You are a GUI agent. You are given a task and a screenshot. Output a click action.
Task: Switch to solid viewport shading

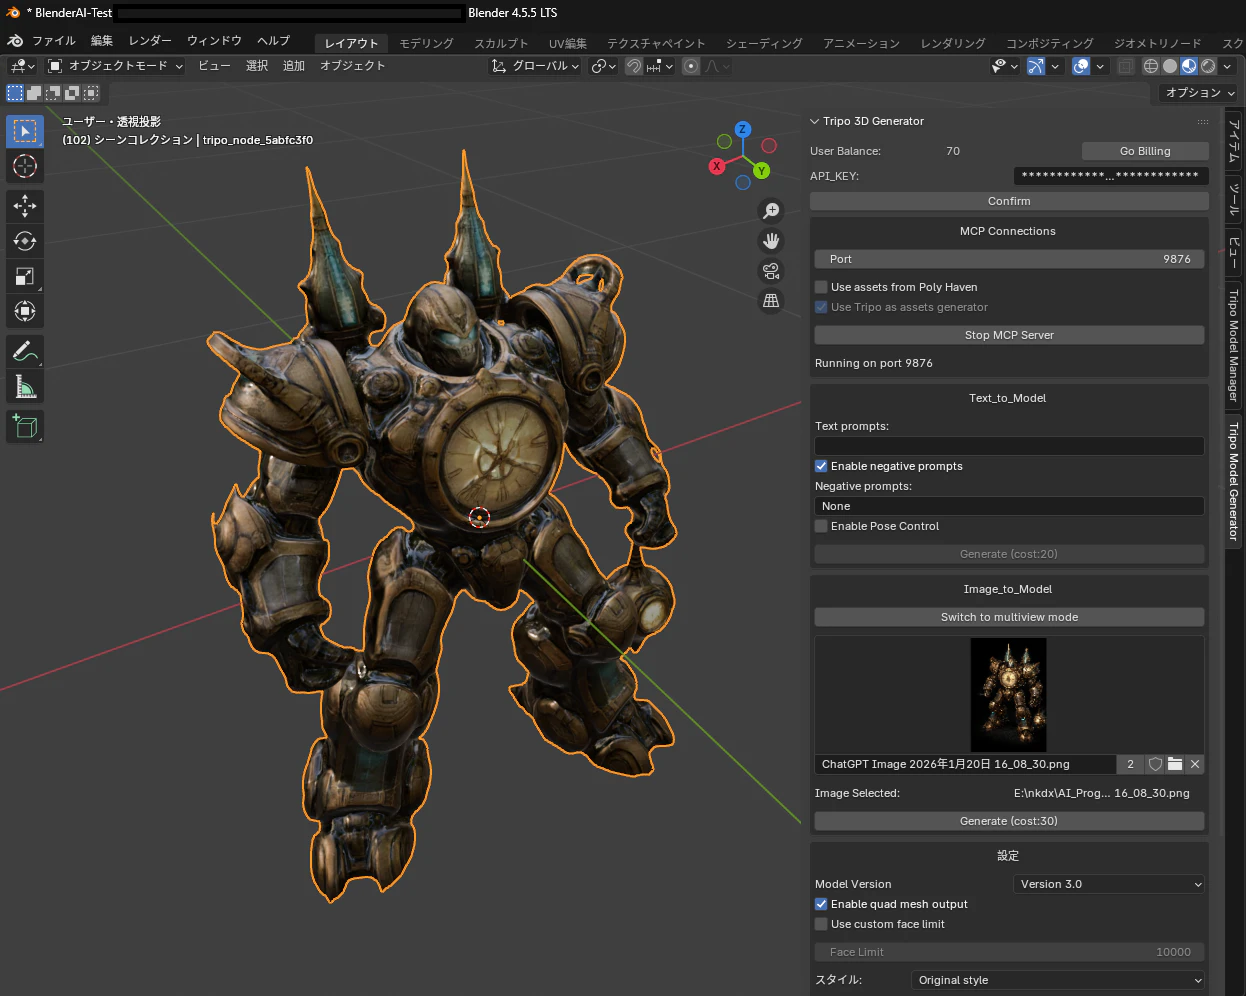(x=1170, y=66)
